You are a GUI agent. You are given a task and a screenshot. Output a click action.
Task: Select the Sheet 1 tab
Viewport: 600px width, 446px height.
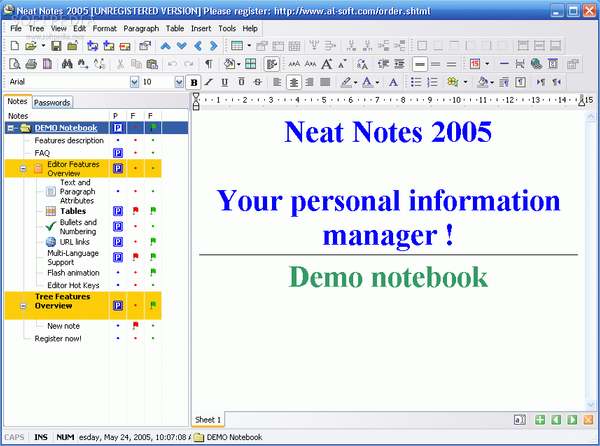(x=208, y=420)
